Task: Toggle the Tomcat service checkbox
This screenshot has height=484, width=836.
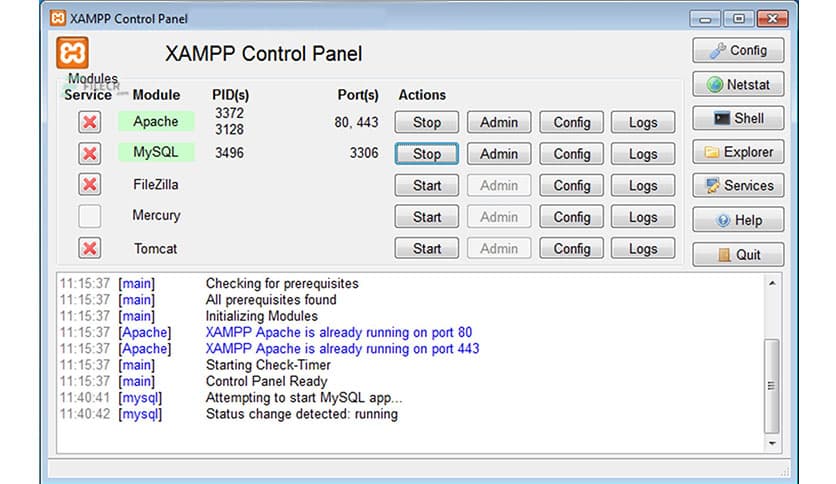Action: pos(90,248)
